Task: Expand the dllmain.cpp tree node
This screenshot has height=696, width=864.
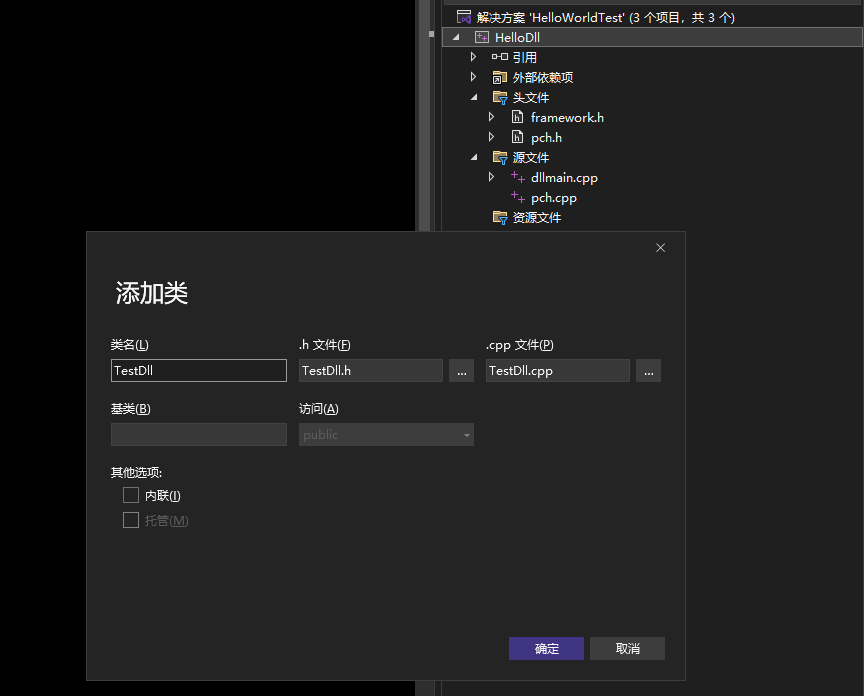Action: [x=490, y=177]
